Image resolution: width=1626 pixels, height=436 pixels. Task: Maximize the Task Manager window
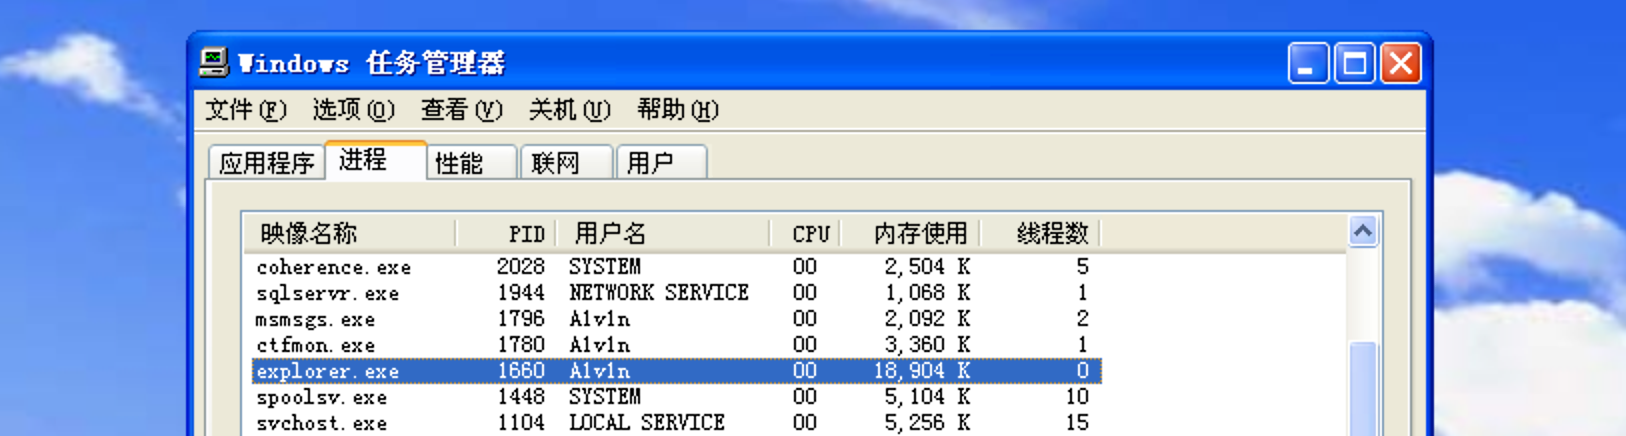click(1355, 64)
